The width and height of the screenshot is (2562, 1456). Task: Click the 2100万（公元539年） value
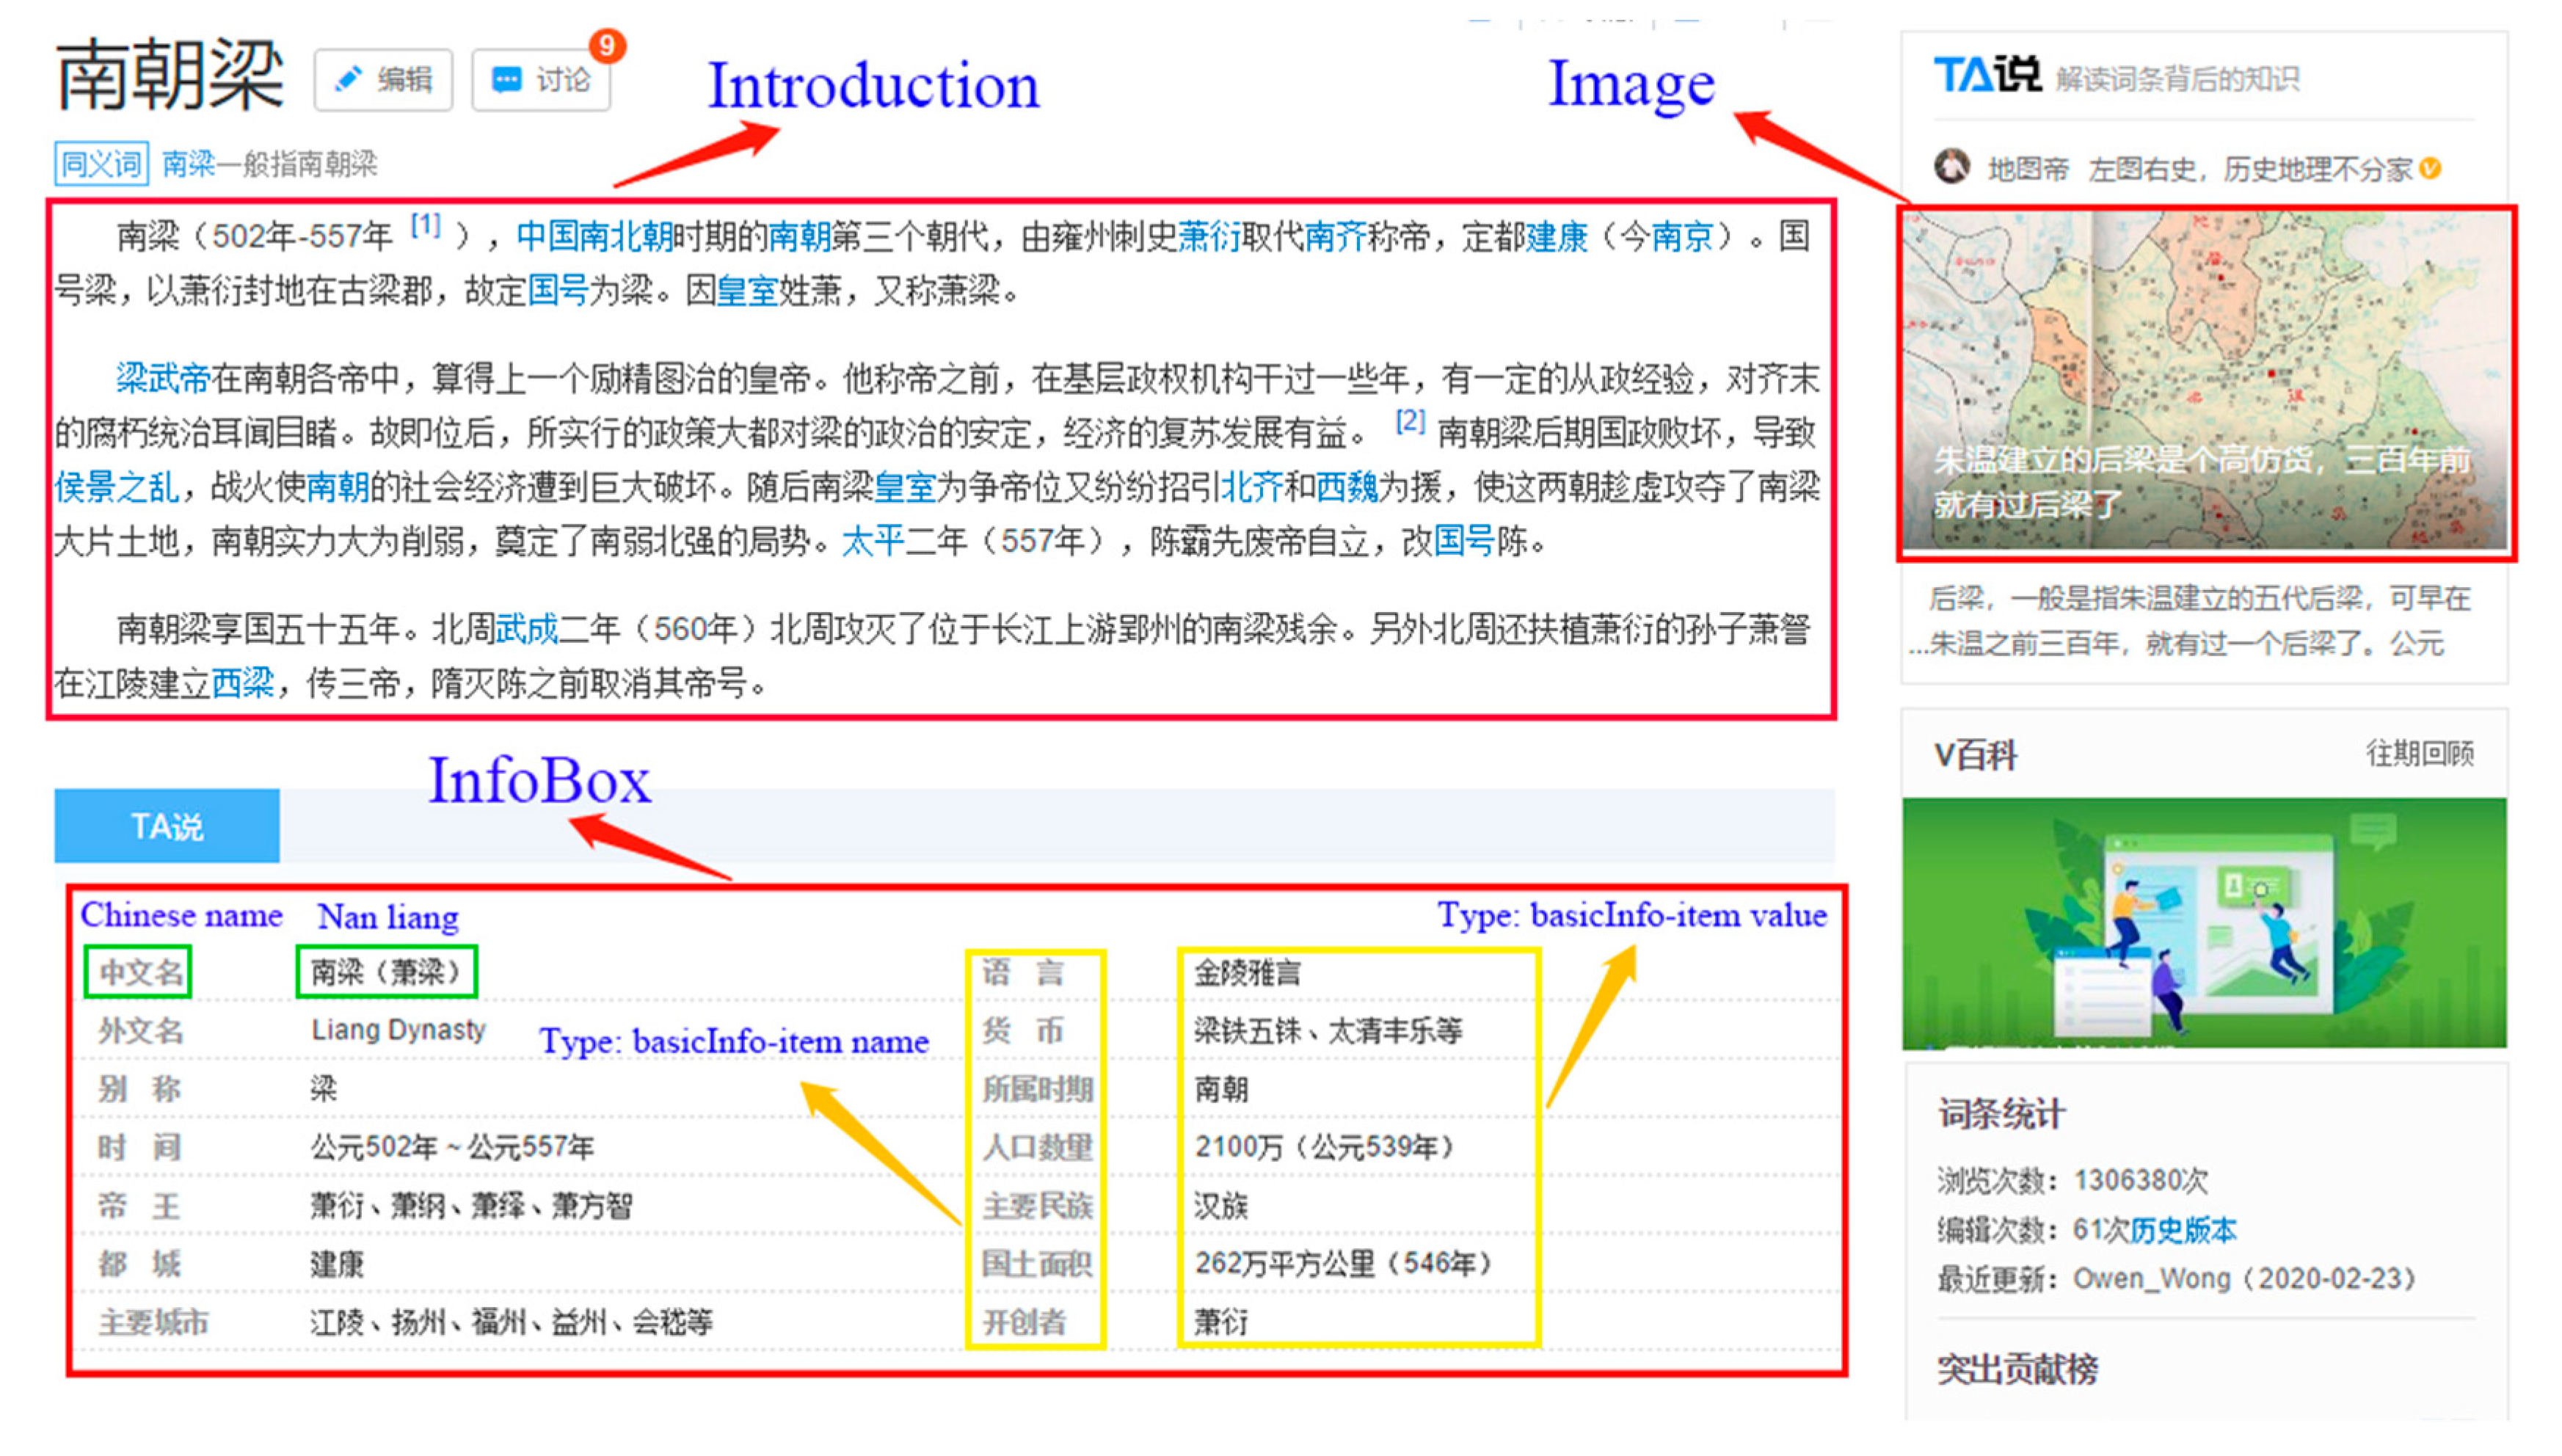(1325, 1147)
